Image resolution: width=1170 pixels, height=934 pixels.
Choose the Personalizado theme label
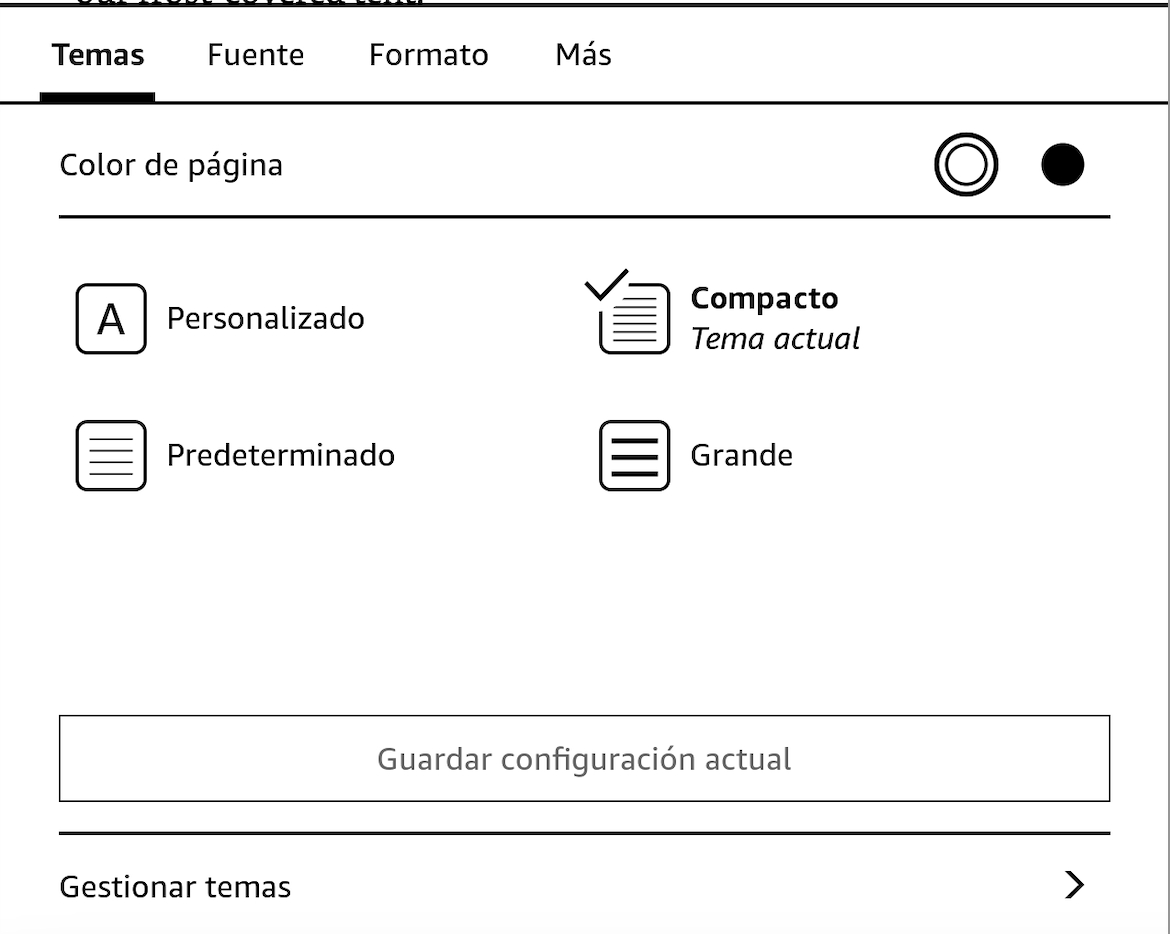(x=266, y=319)
